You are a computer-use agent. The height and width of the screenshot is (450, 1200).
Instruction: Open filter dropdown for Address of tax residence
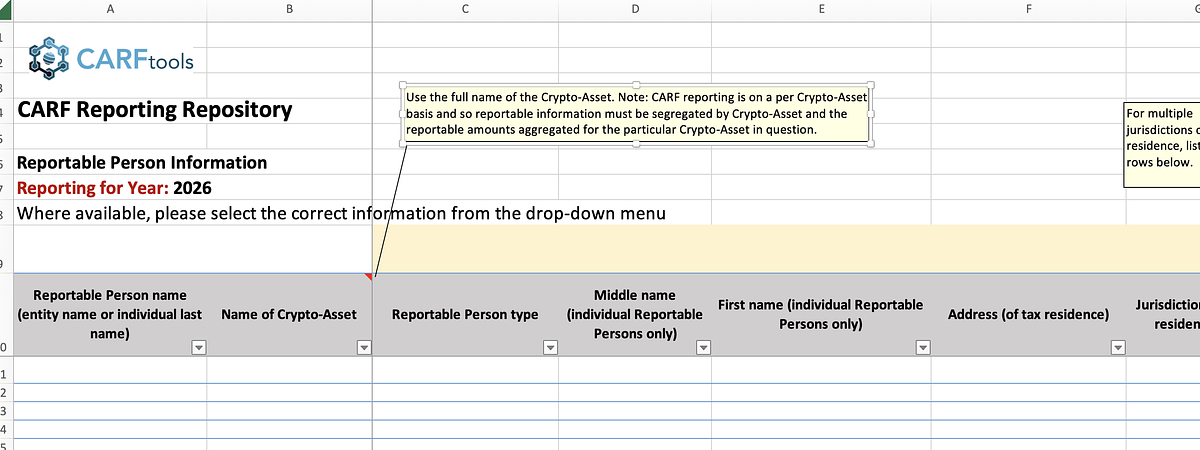[x=1117, y=347]
